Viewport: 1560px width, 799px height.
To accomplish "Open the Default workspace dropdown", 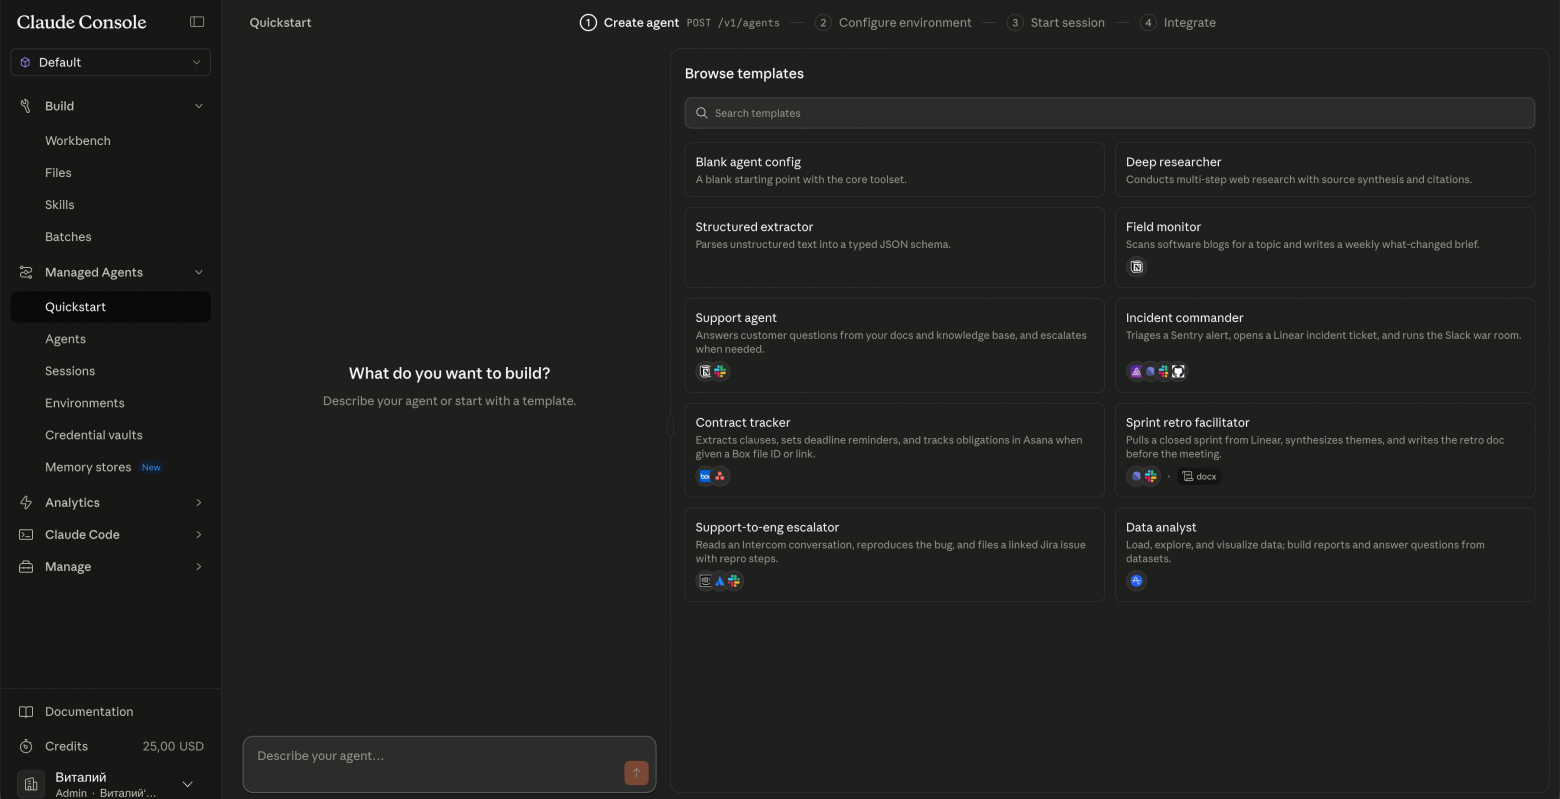I will pos(110,62).
